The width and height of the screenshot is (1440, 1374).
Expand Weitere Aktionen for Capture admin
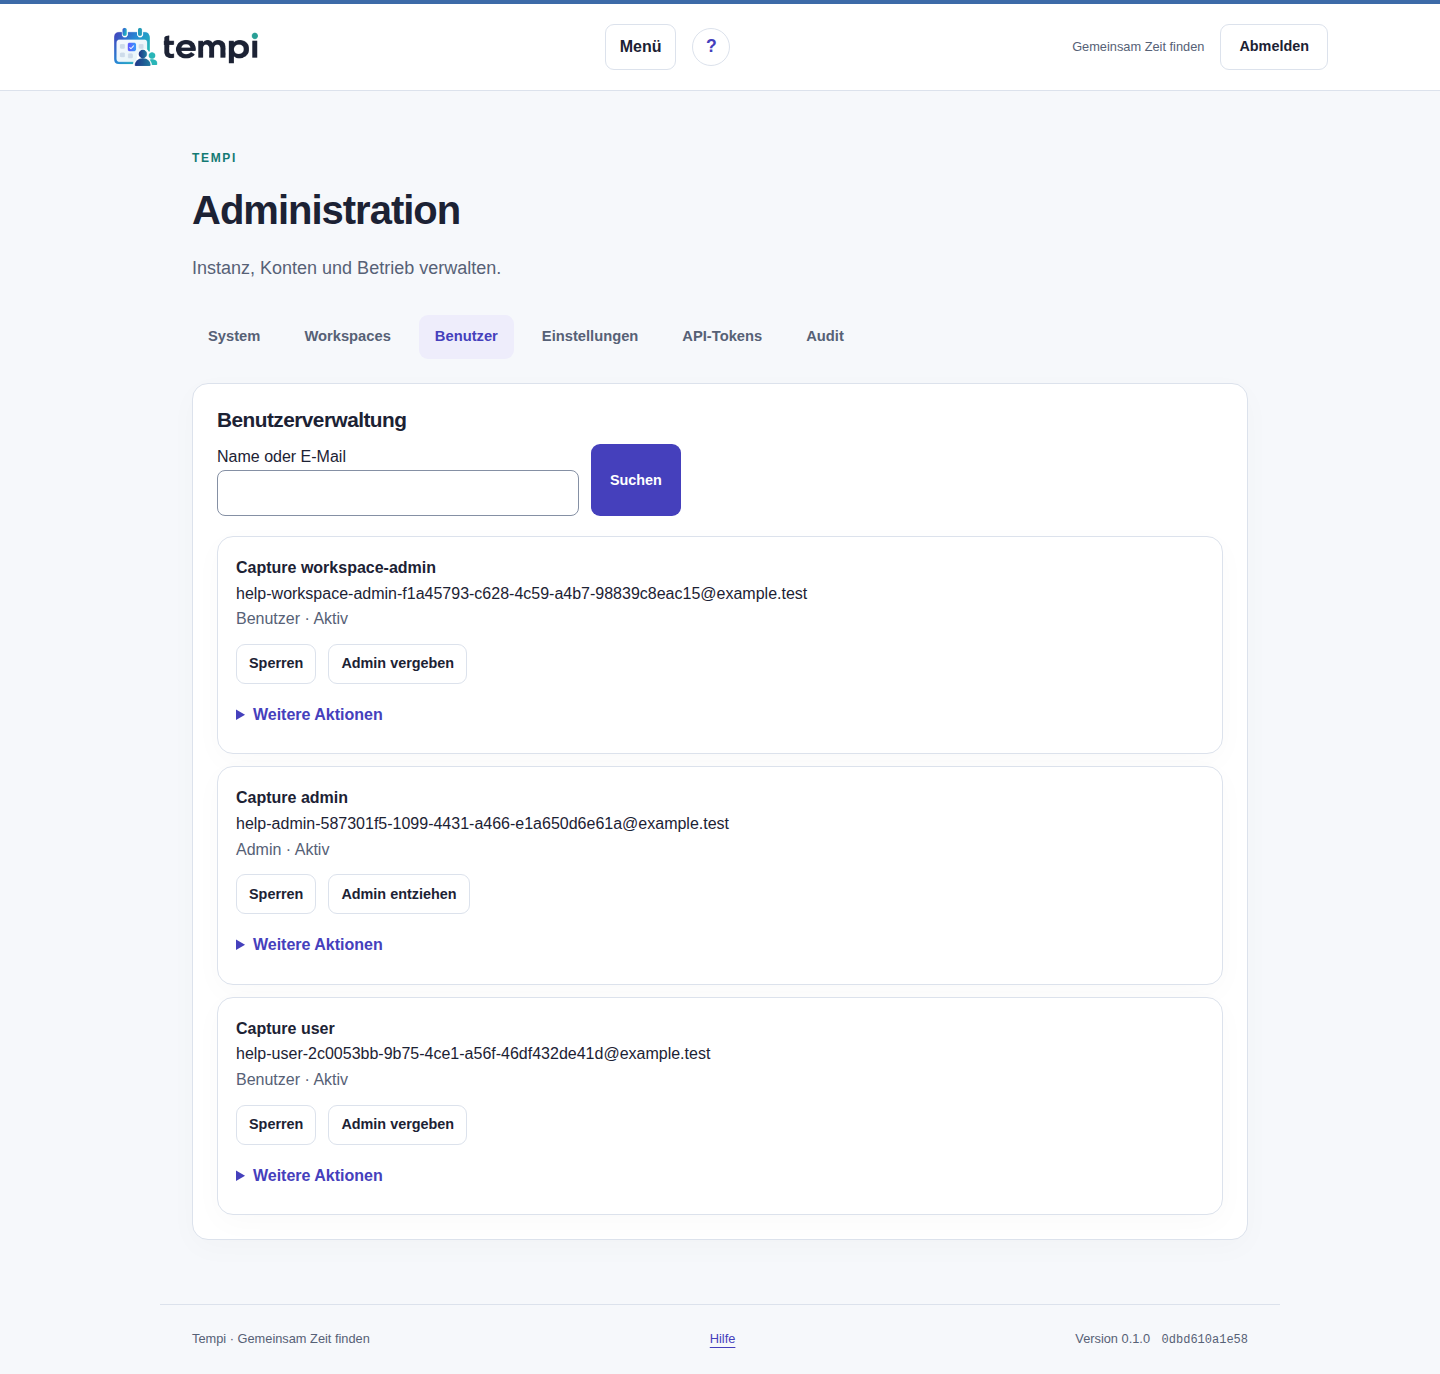(309, 944)
